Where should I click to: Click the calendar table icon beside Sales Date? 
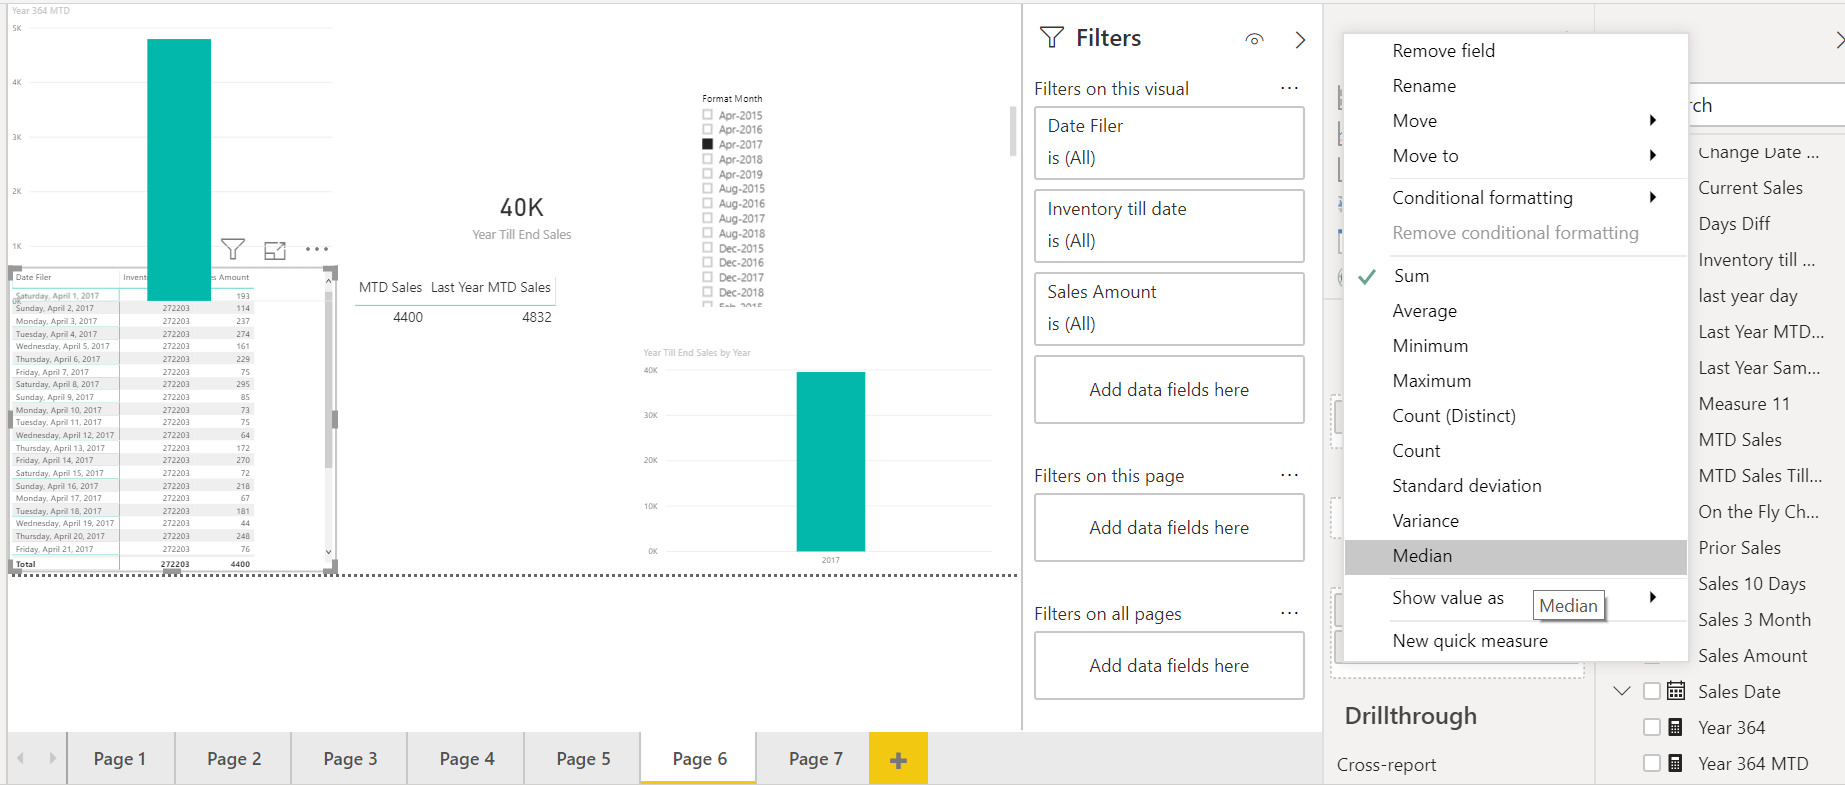[x=1676, y=691]
